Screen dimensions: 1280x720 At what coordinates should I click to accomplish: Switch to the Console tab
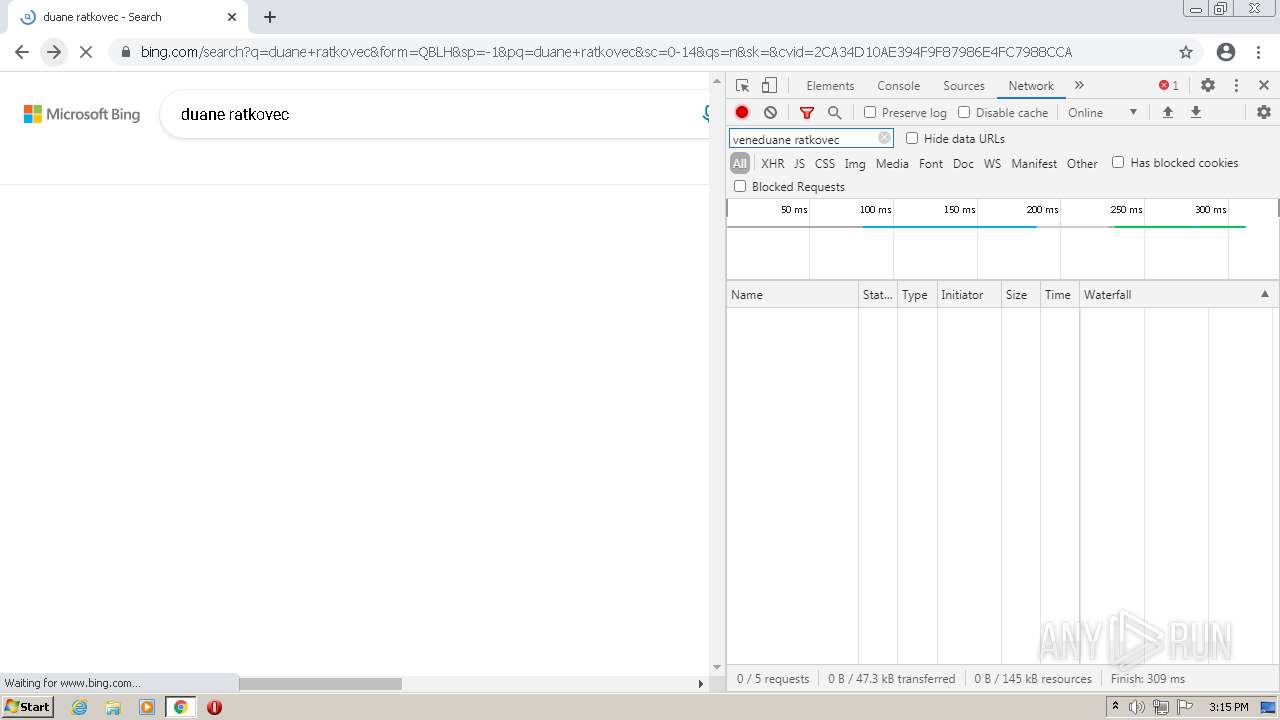click(898, 86)
